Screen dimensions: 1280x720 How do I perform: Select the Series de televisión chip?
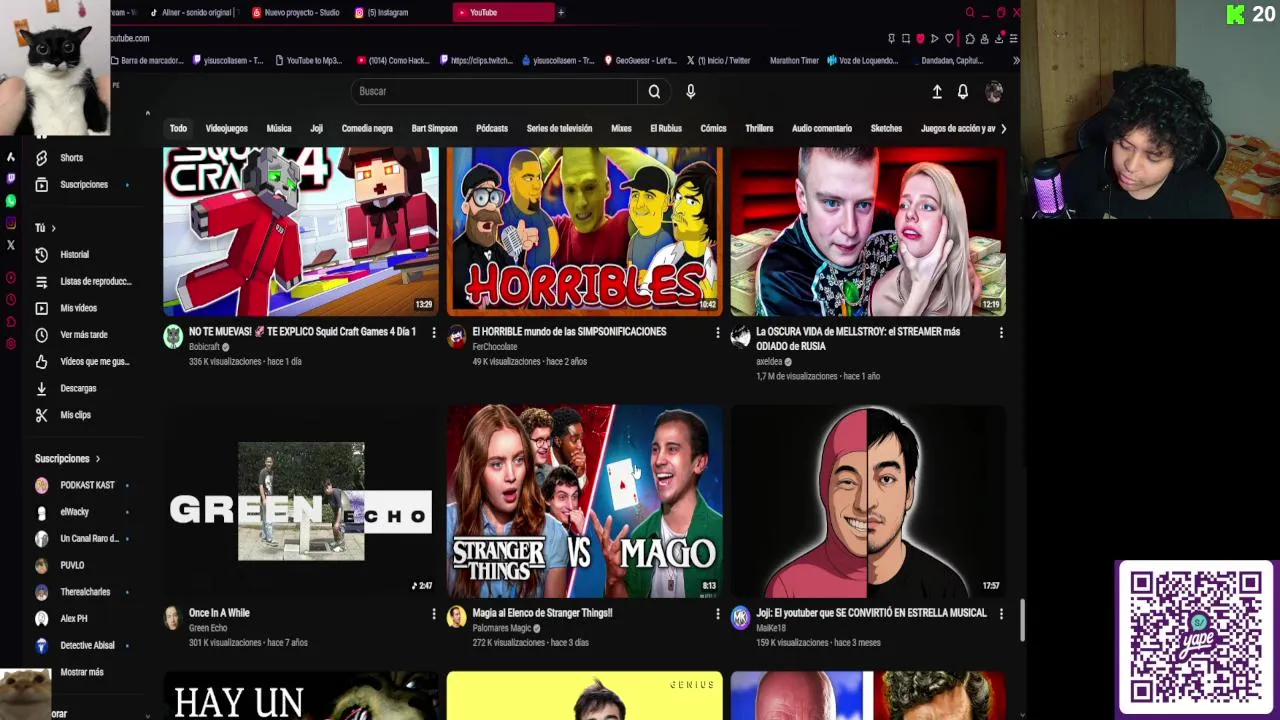559,129
